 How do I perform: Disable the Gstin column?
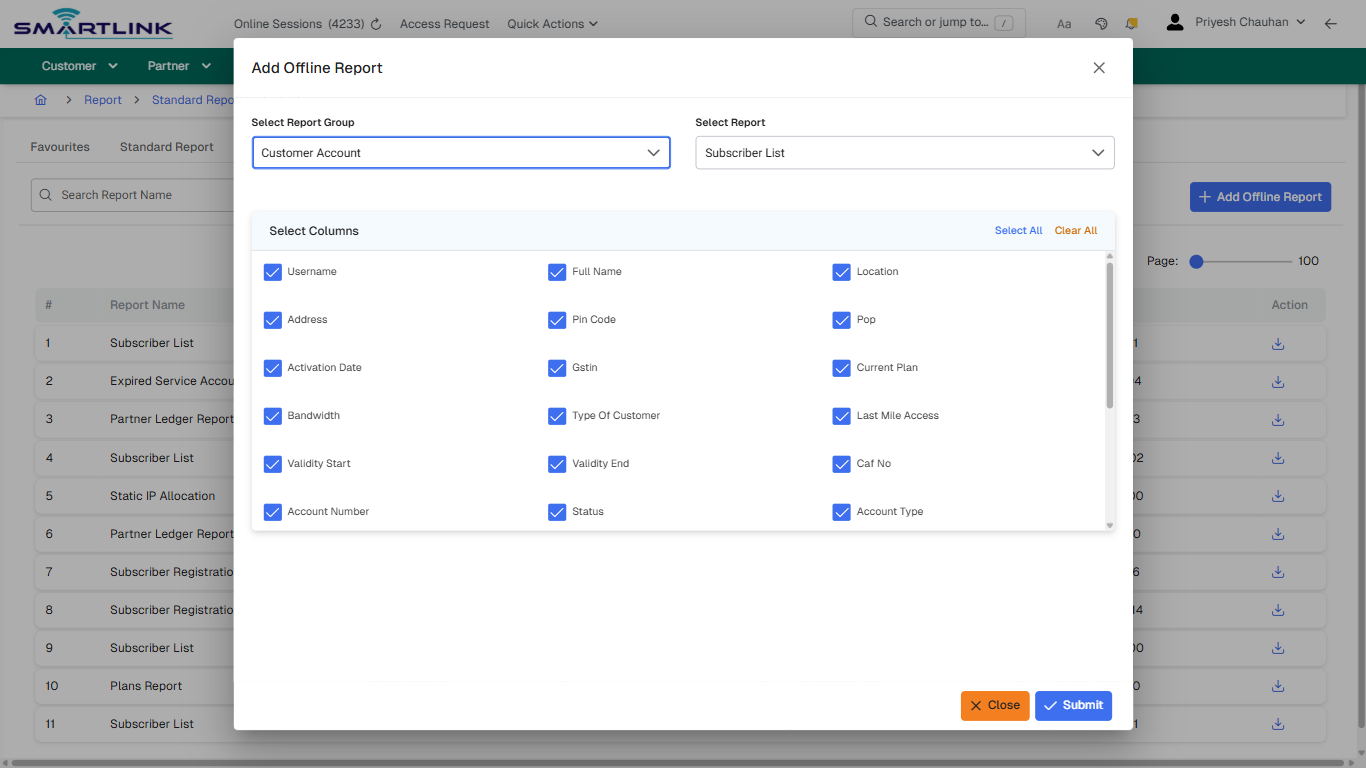pyautogui.click(x=557, y=368)
